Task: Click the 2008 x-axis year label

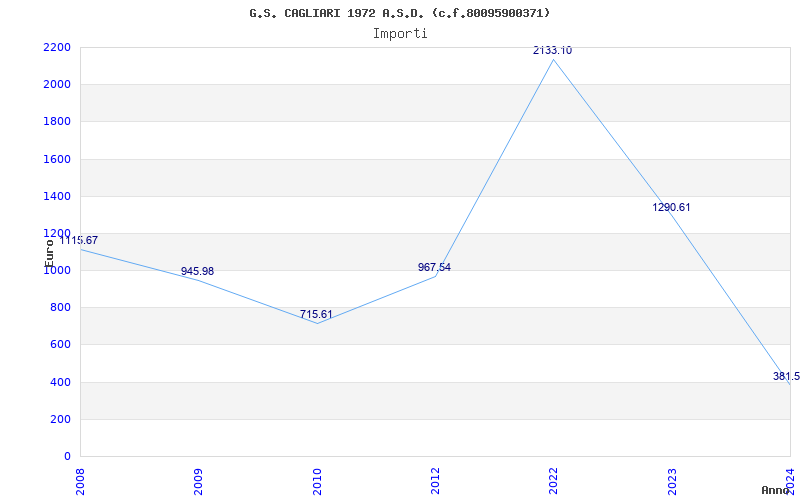Action: (81, 481)
